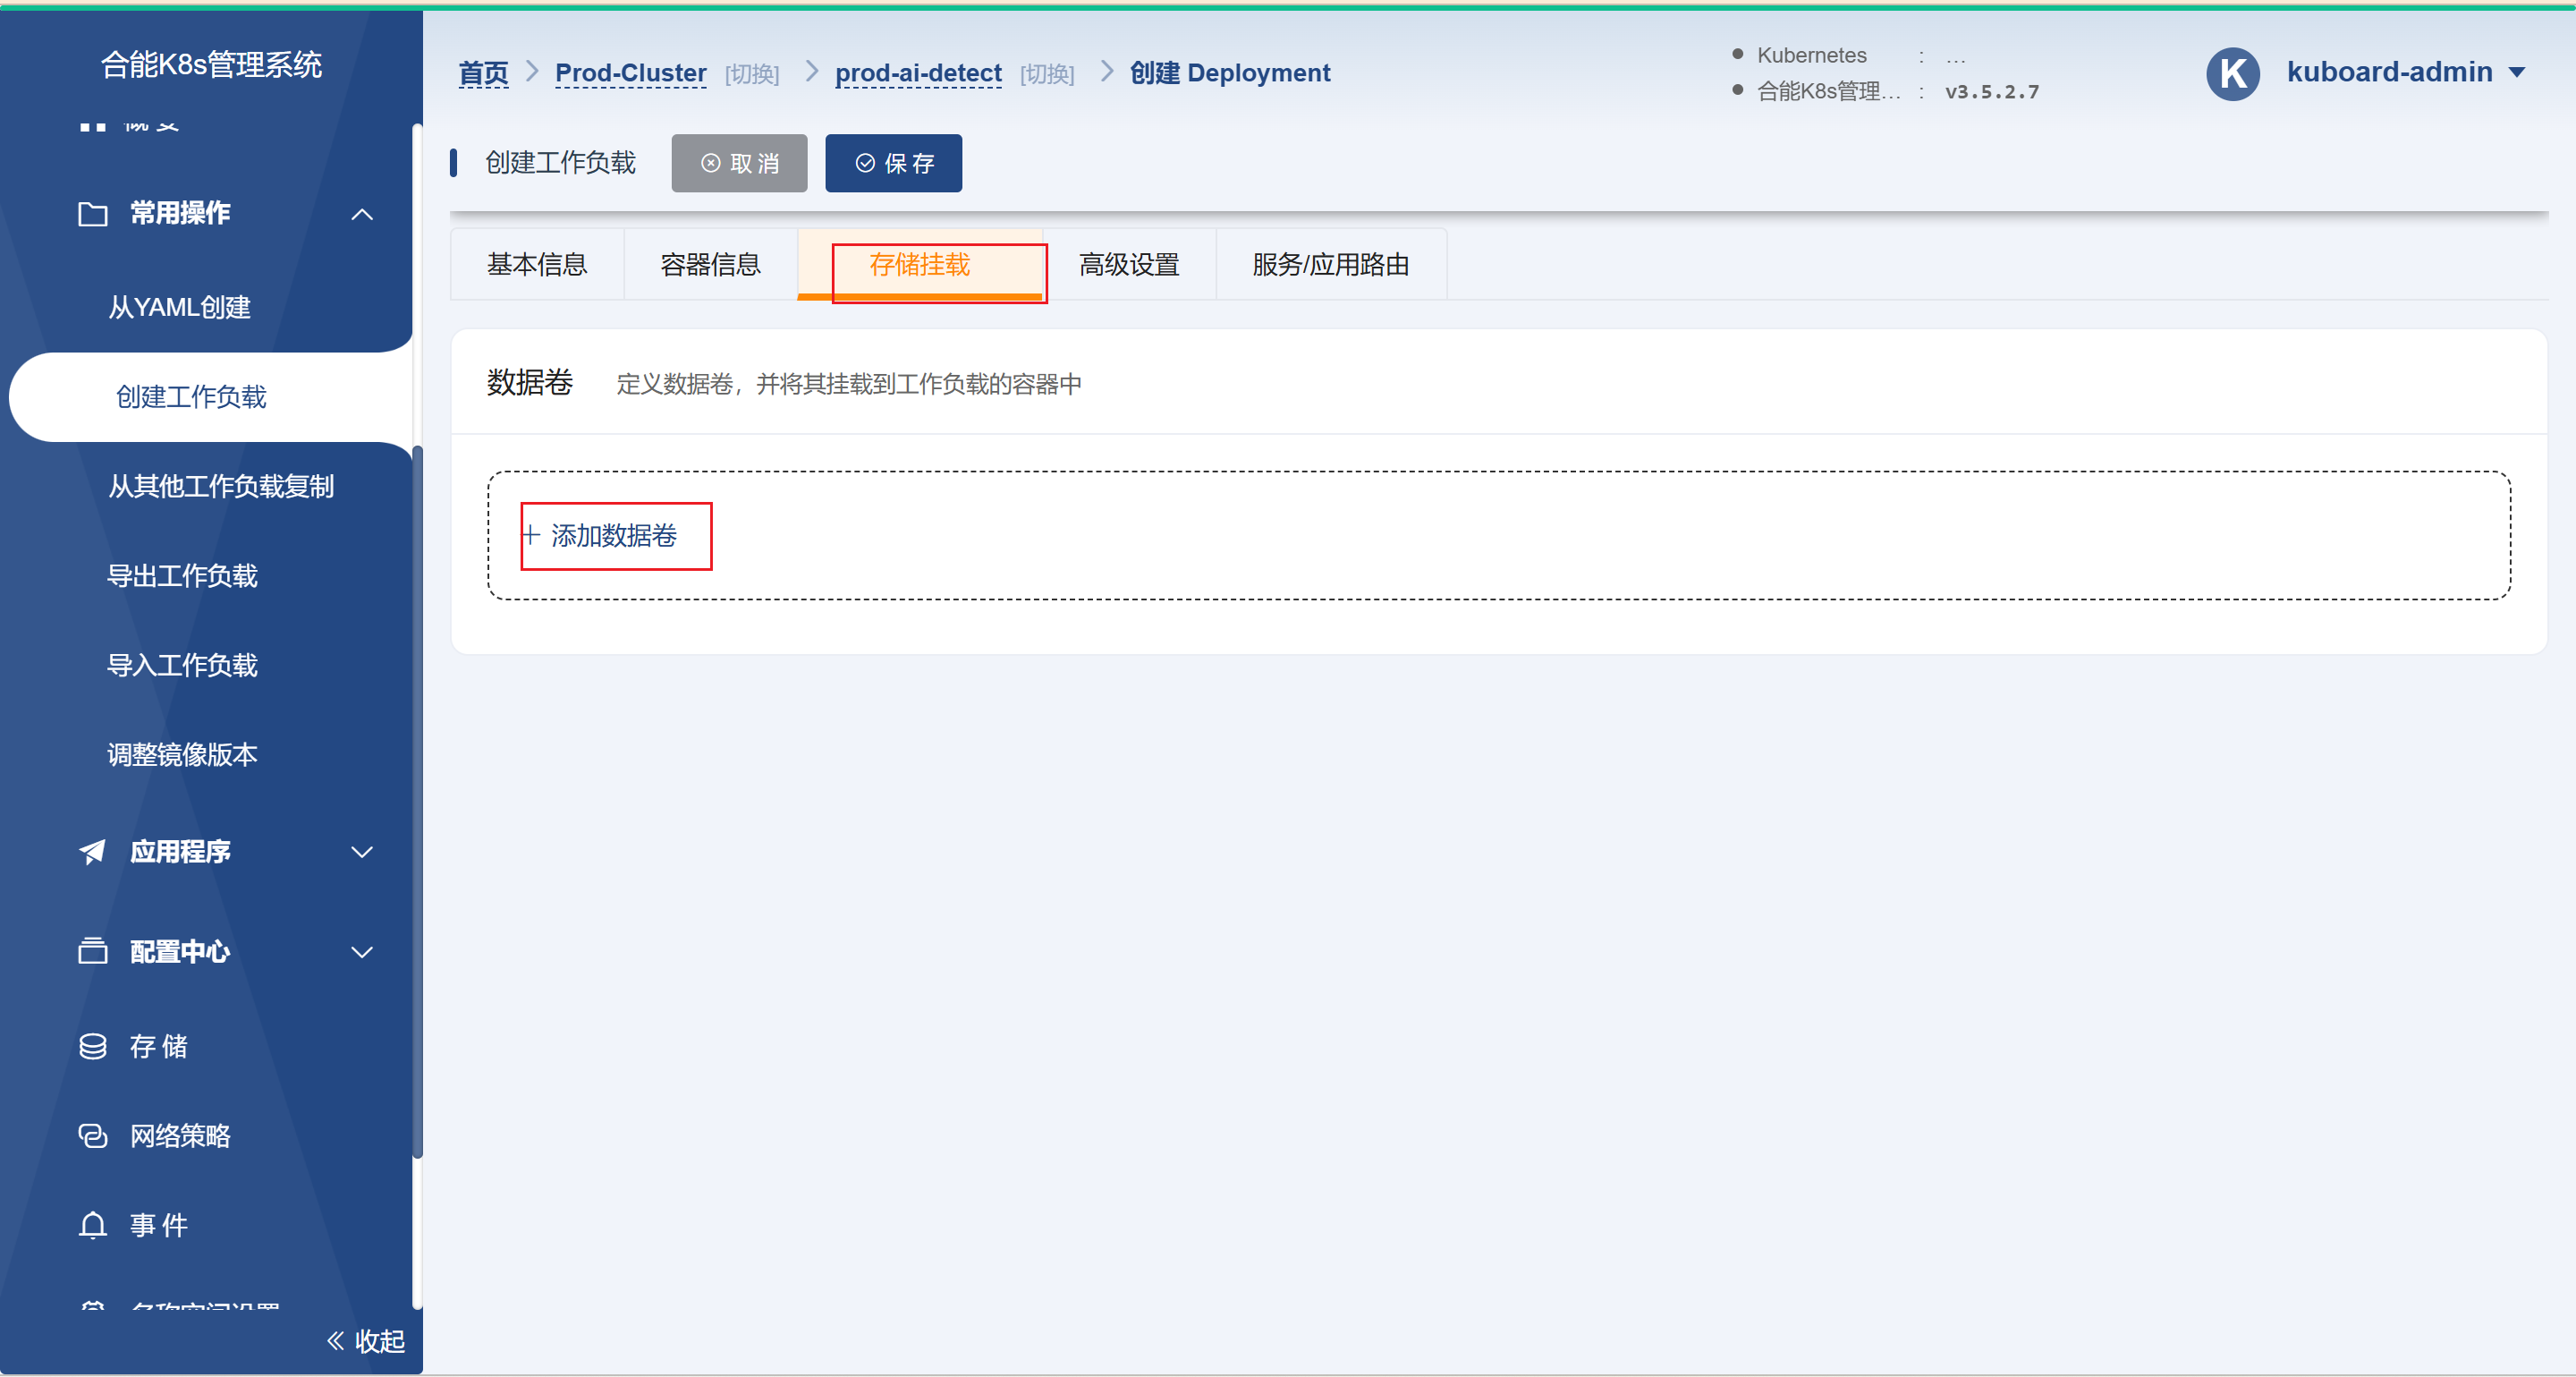Screen dimensions: 2576x1377
Task: Click the v3.5.2.7 version text
Action: [1992, 92]
